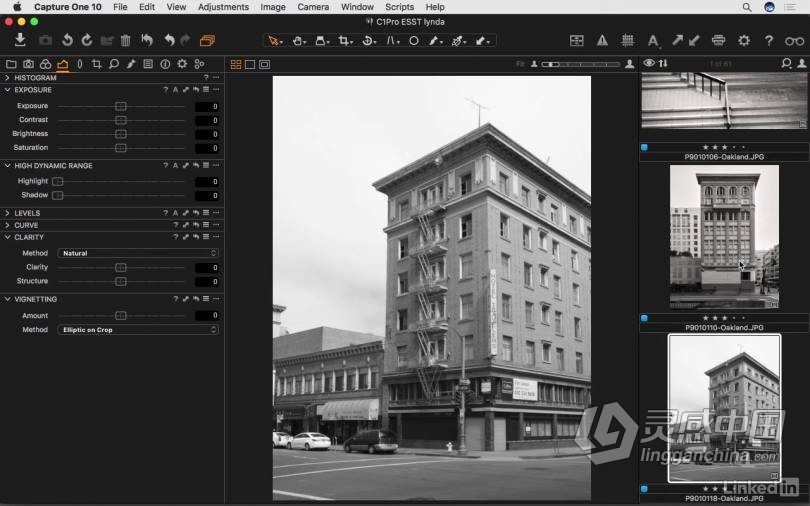Image resolution: width=810 pixels, height=506 pixels.
Task: Collapse the Exposure panel
Action: tap(7, 90)
